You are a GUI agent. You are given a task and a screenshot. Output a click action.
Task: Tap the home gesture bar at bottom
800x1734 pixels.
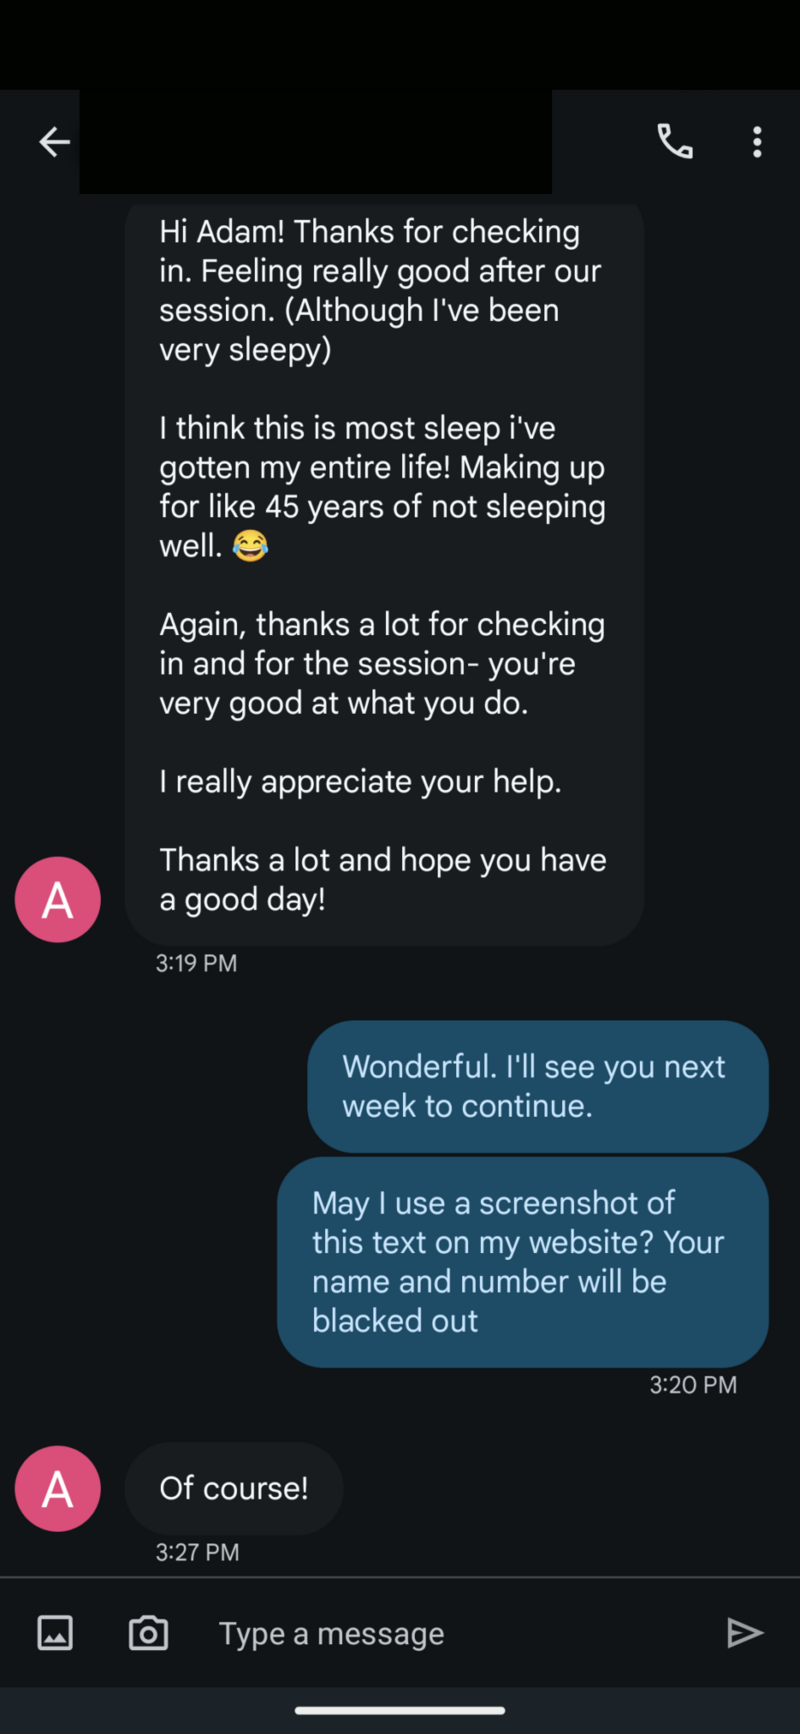(400, 1711)
